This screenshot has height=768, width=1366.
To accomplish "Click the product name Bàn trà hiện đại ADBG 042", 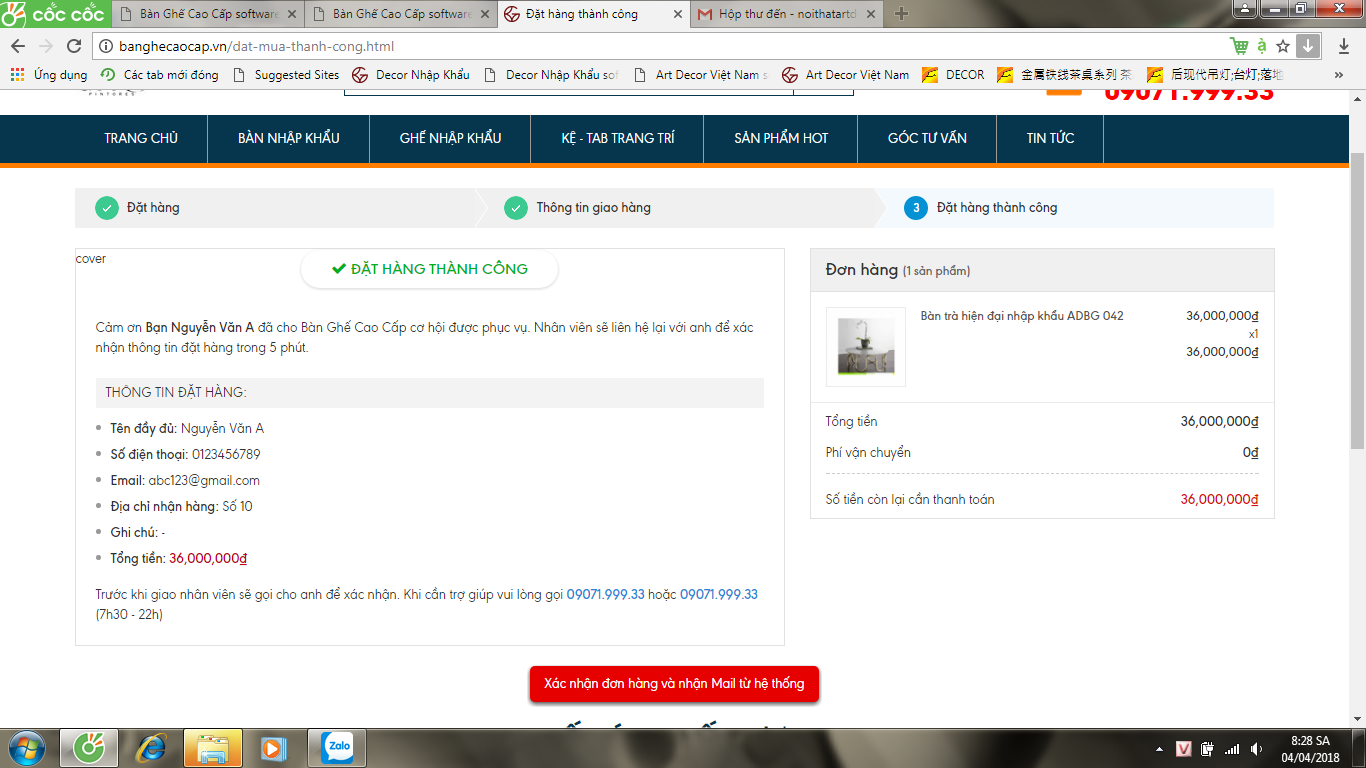I will [1022, 316].
